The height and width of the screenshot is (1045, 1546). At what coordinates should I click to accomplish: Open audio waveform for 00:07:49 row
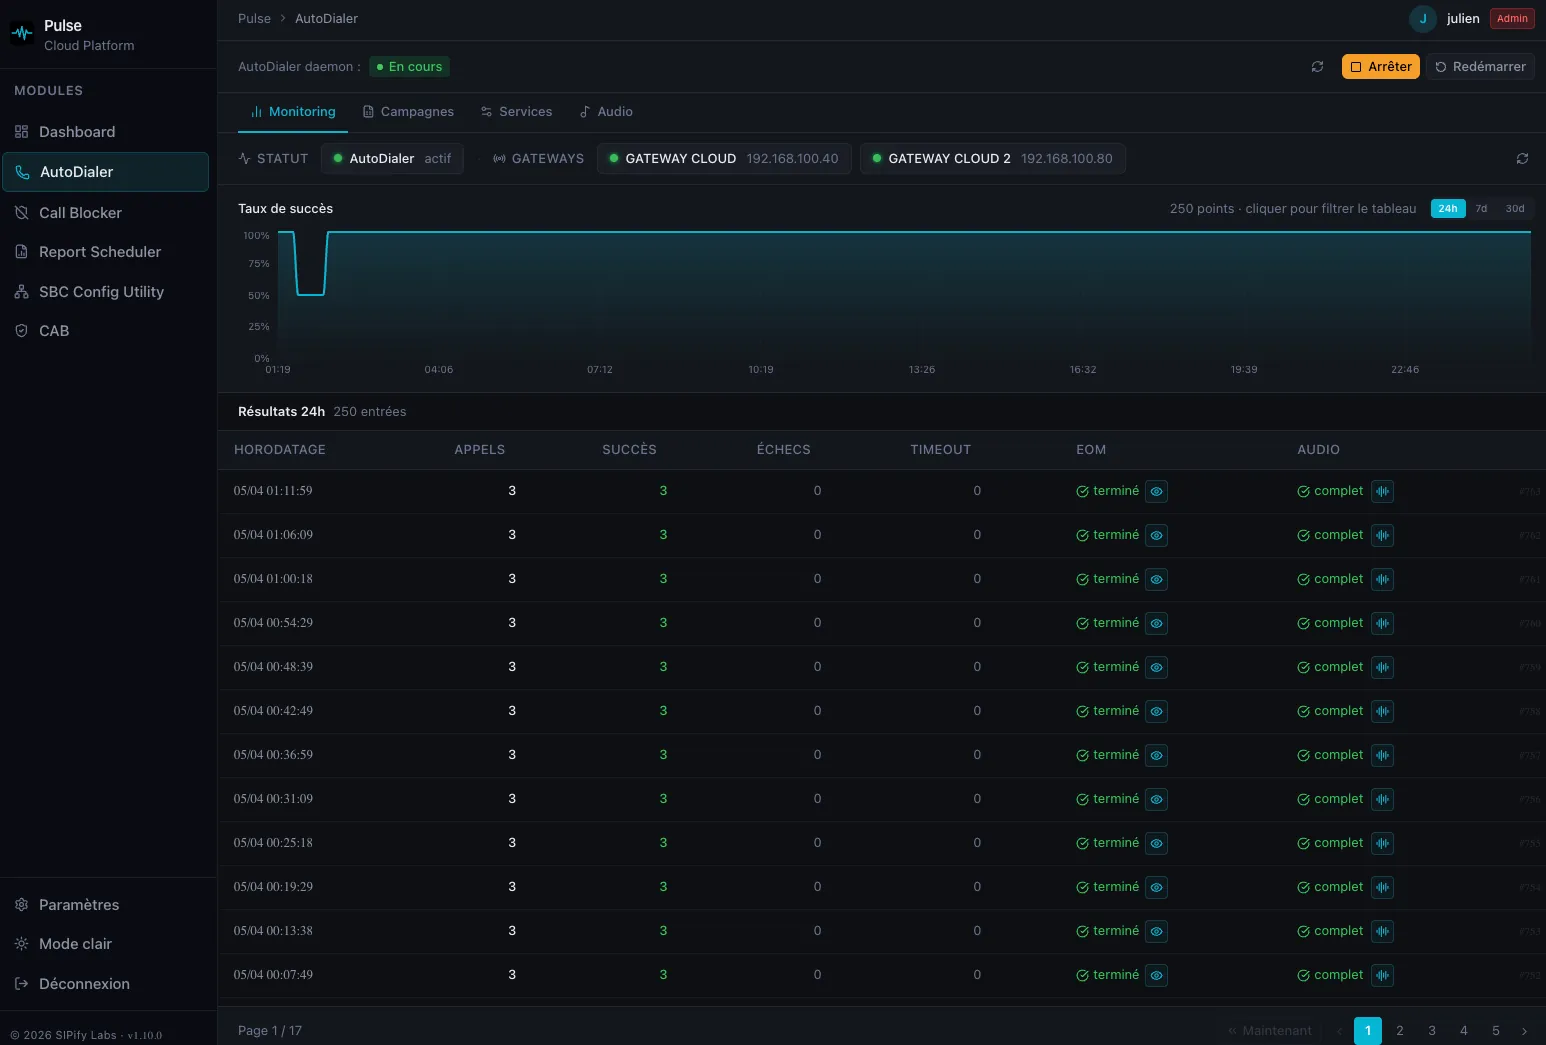[x=1382, y=976]
